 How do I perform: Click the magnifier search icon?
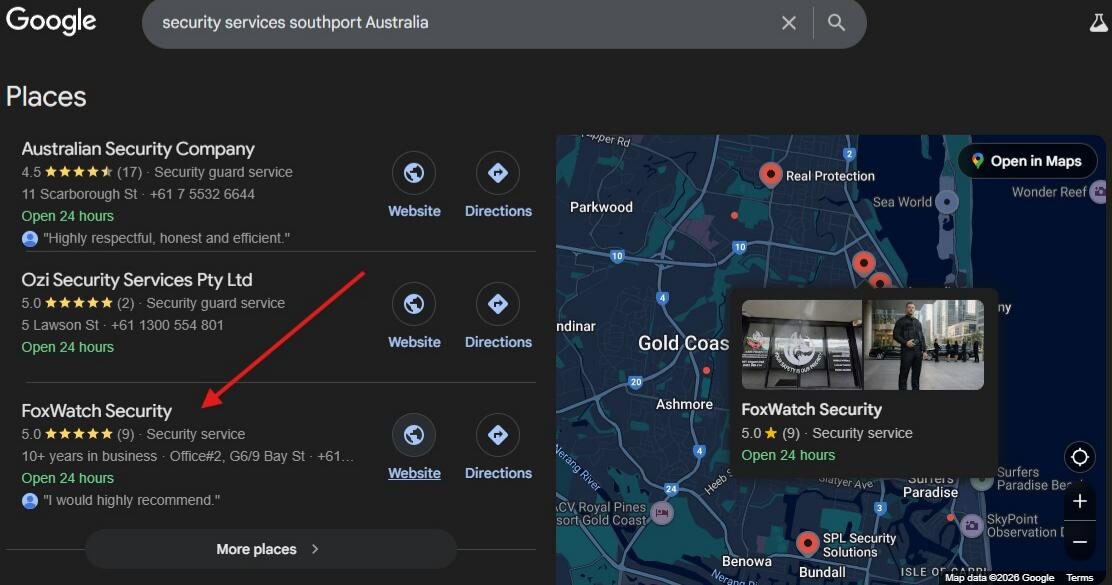click(837, 23)
